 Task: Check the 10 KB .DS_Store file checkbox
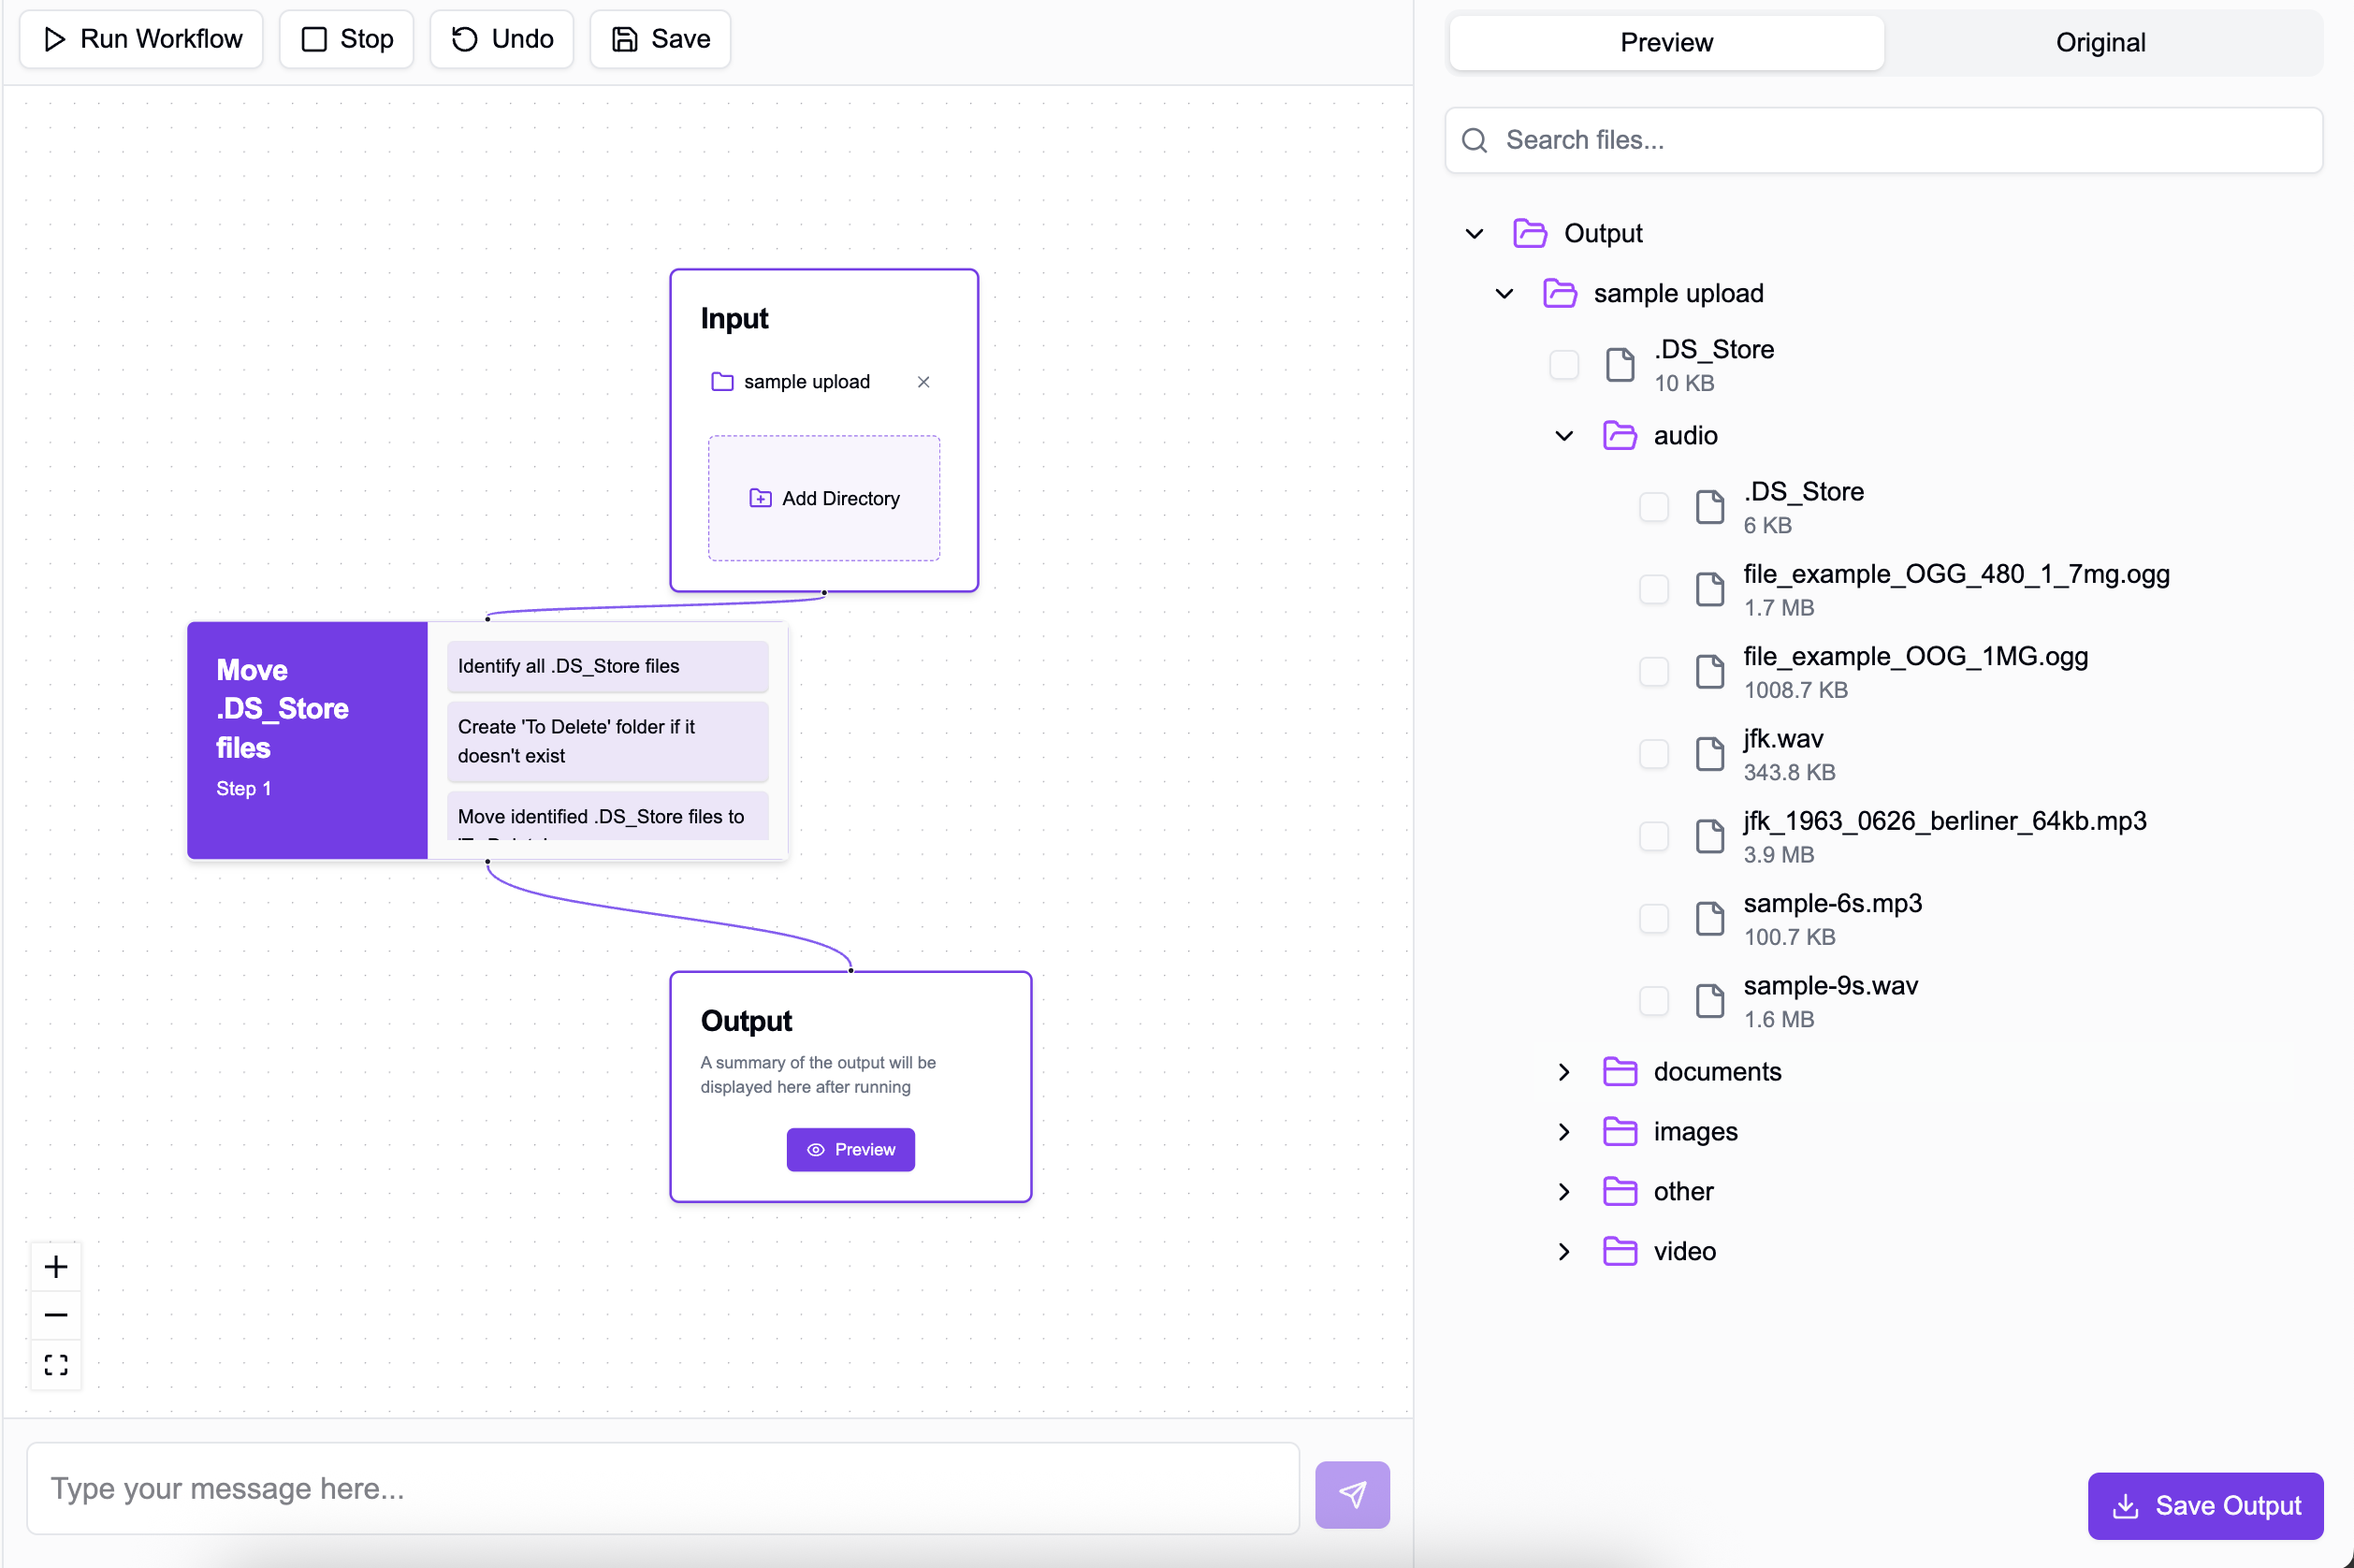pos(1564,365)
